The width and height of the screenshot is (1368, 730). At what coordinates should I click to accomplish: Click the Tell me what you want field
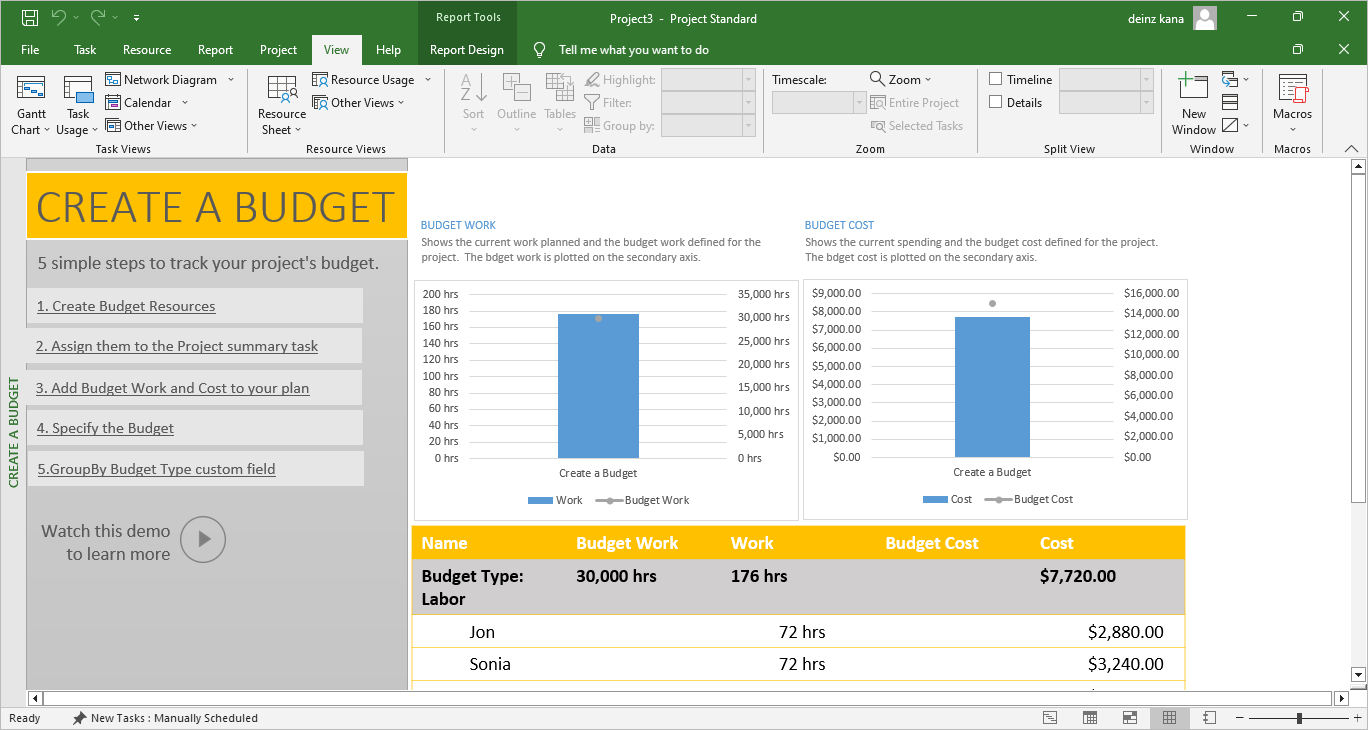point(633,50)
